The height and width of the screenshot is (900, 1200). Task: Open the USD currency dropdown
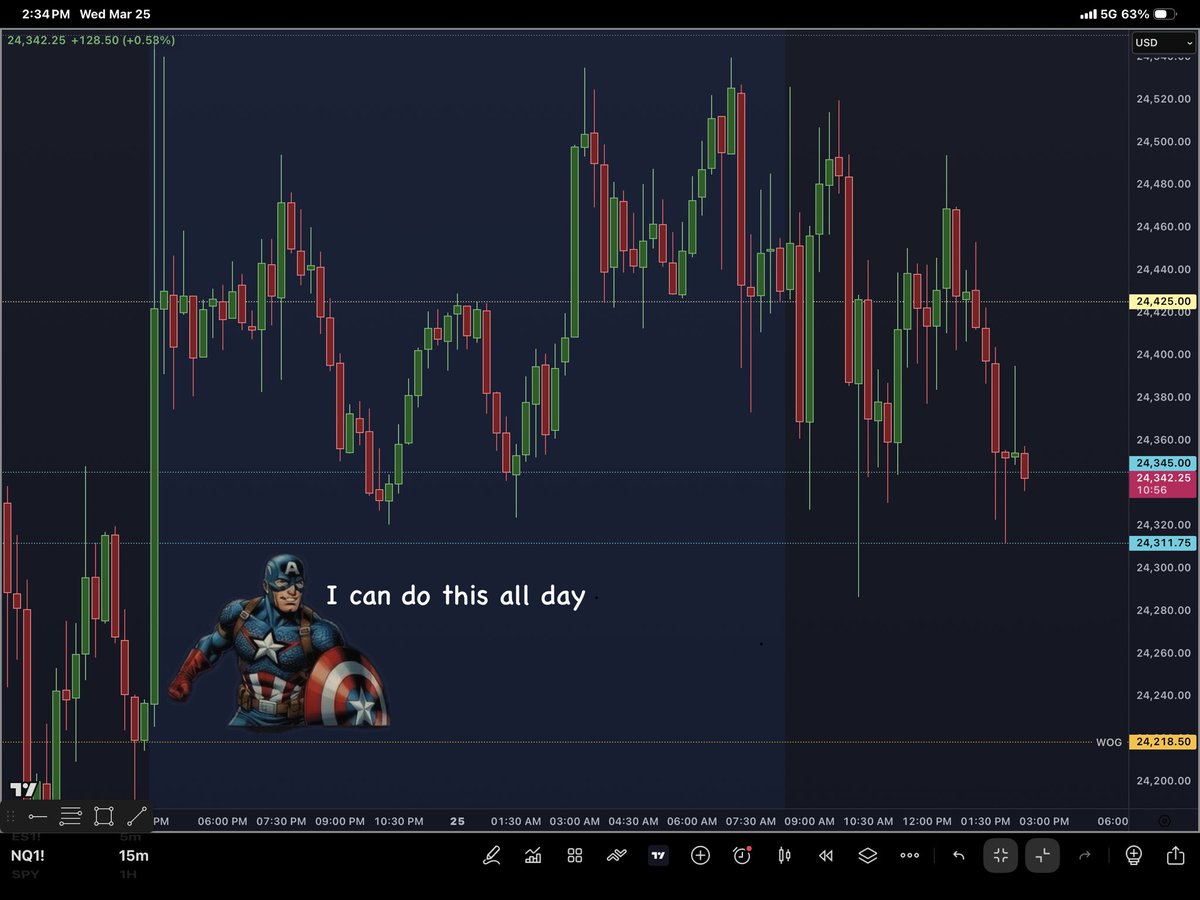(x=1163, y=43)
